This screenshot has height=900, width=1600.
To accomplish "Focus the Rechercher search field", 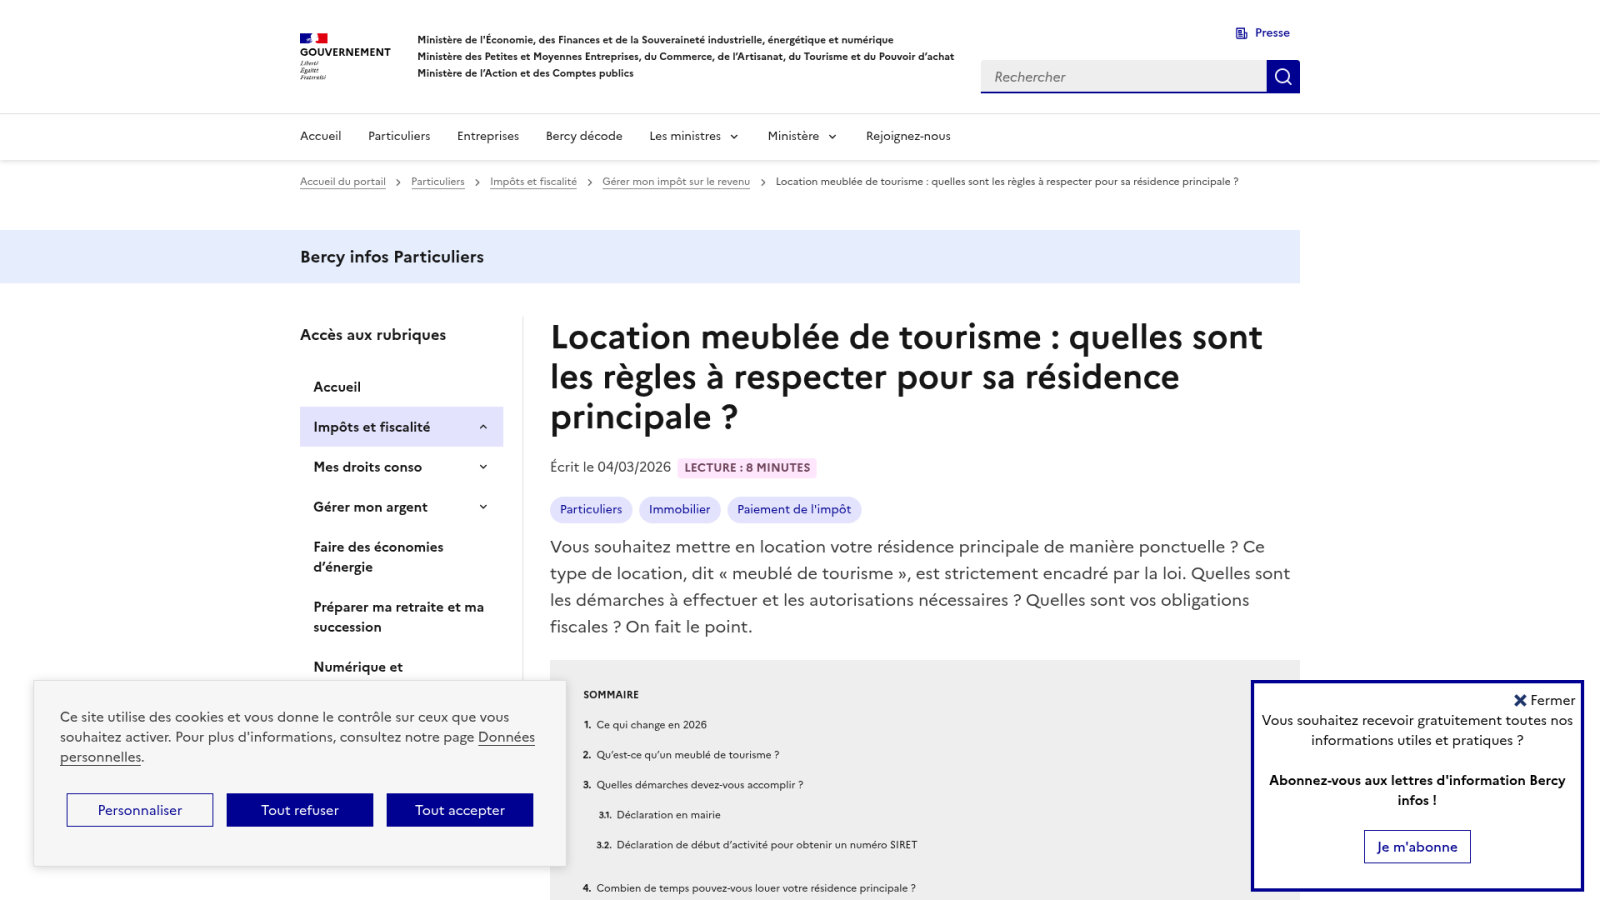I will point(1123,77).
